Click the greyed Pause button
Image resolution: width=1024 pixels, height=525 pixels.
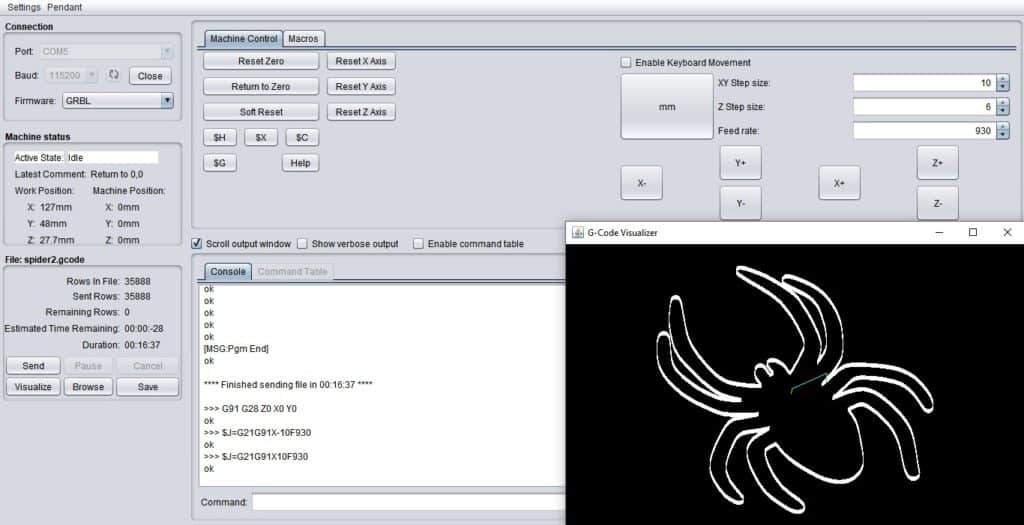[88, 366]
